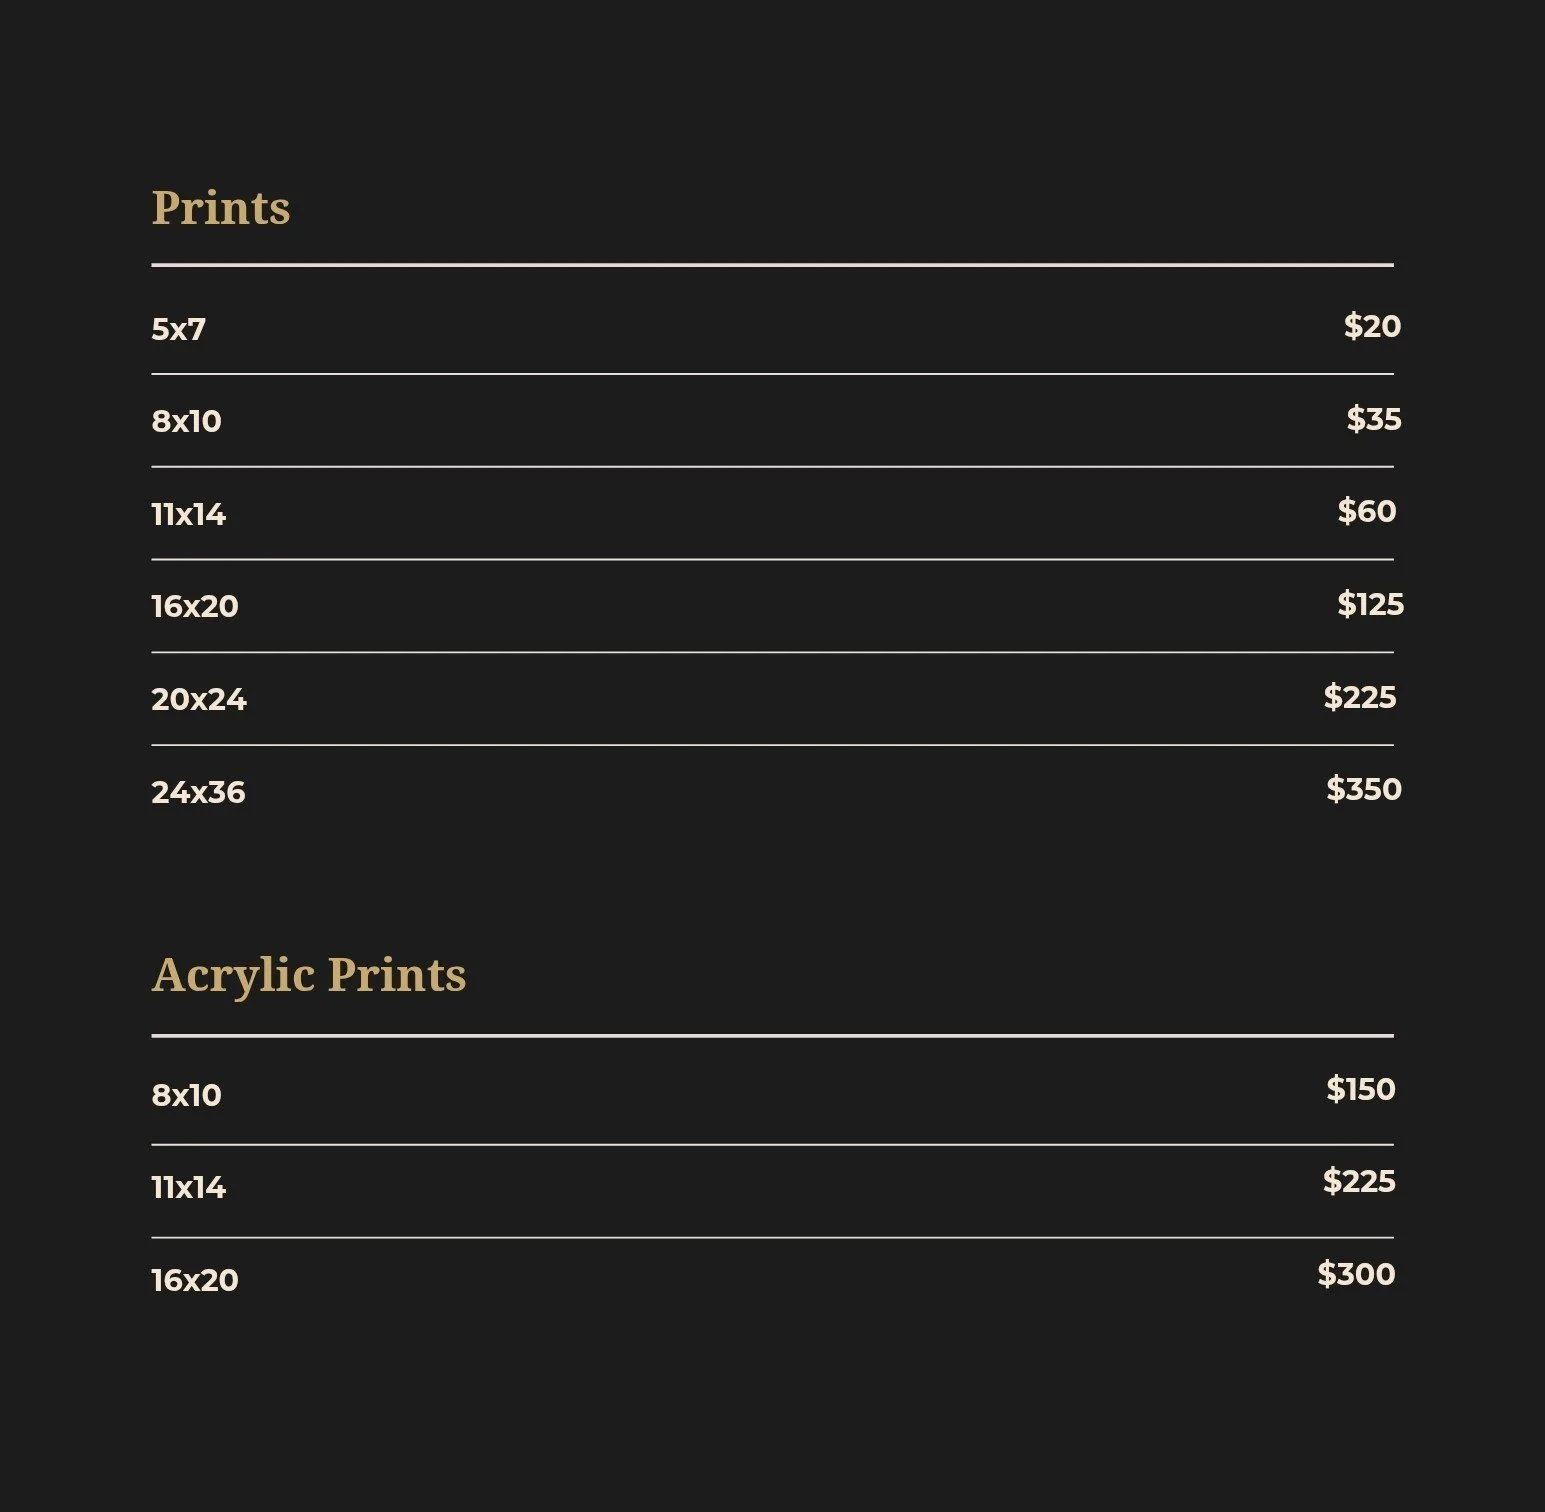
Task: Click the $300 acrylic price
Action: (x=1356, y=1274)
